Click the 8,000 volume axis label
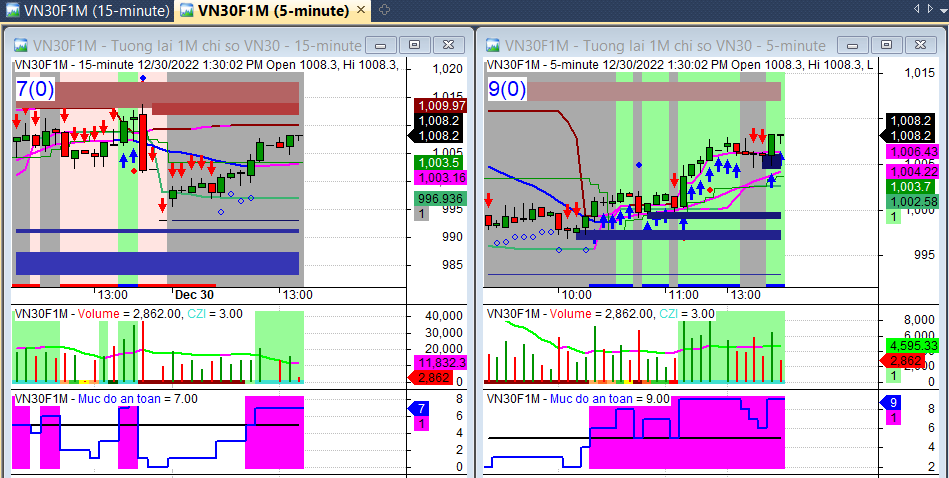 919,320
